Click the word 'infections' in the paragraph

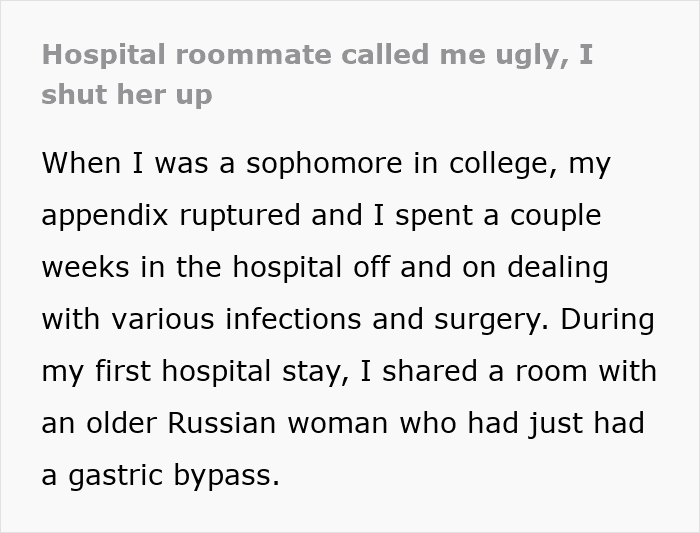tap(293, 319)
